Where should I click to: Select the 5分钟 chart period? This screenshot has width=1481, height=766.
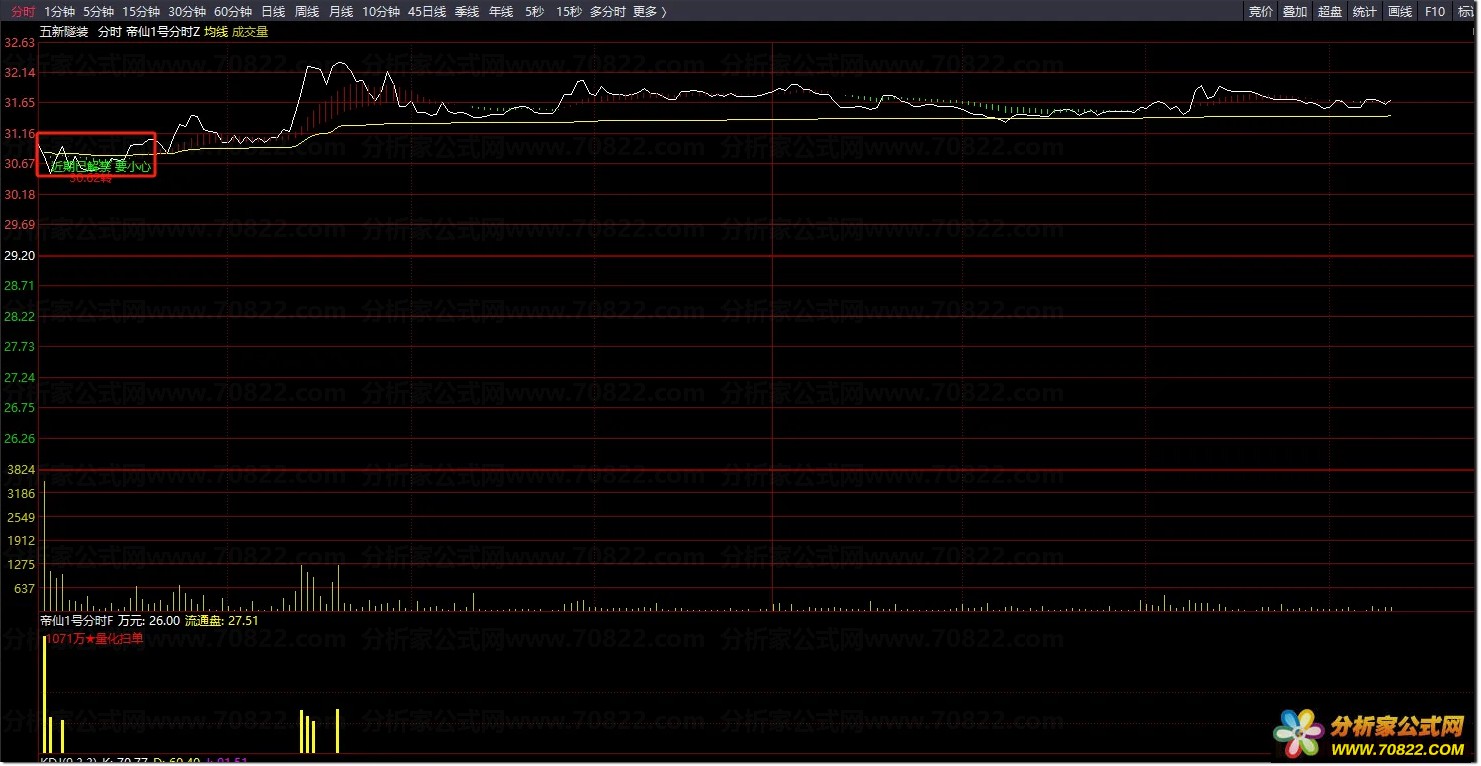pyautogui.click(x=98, y=12)
